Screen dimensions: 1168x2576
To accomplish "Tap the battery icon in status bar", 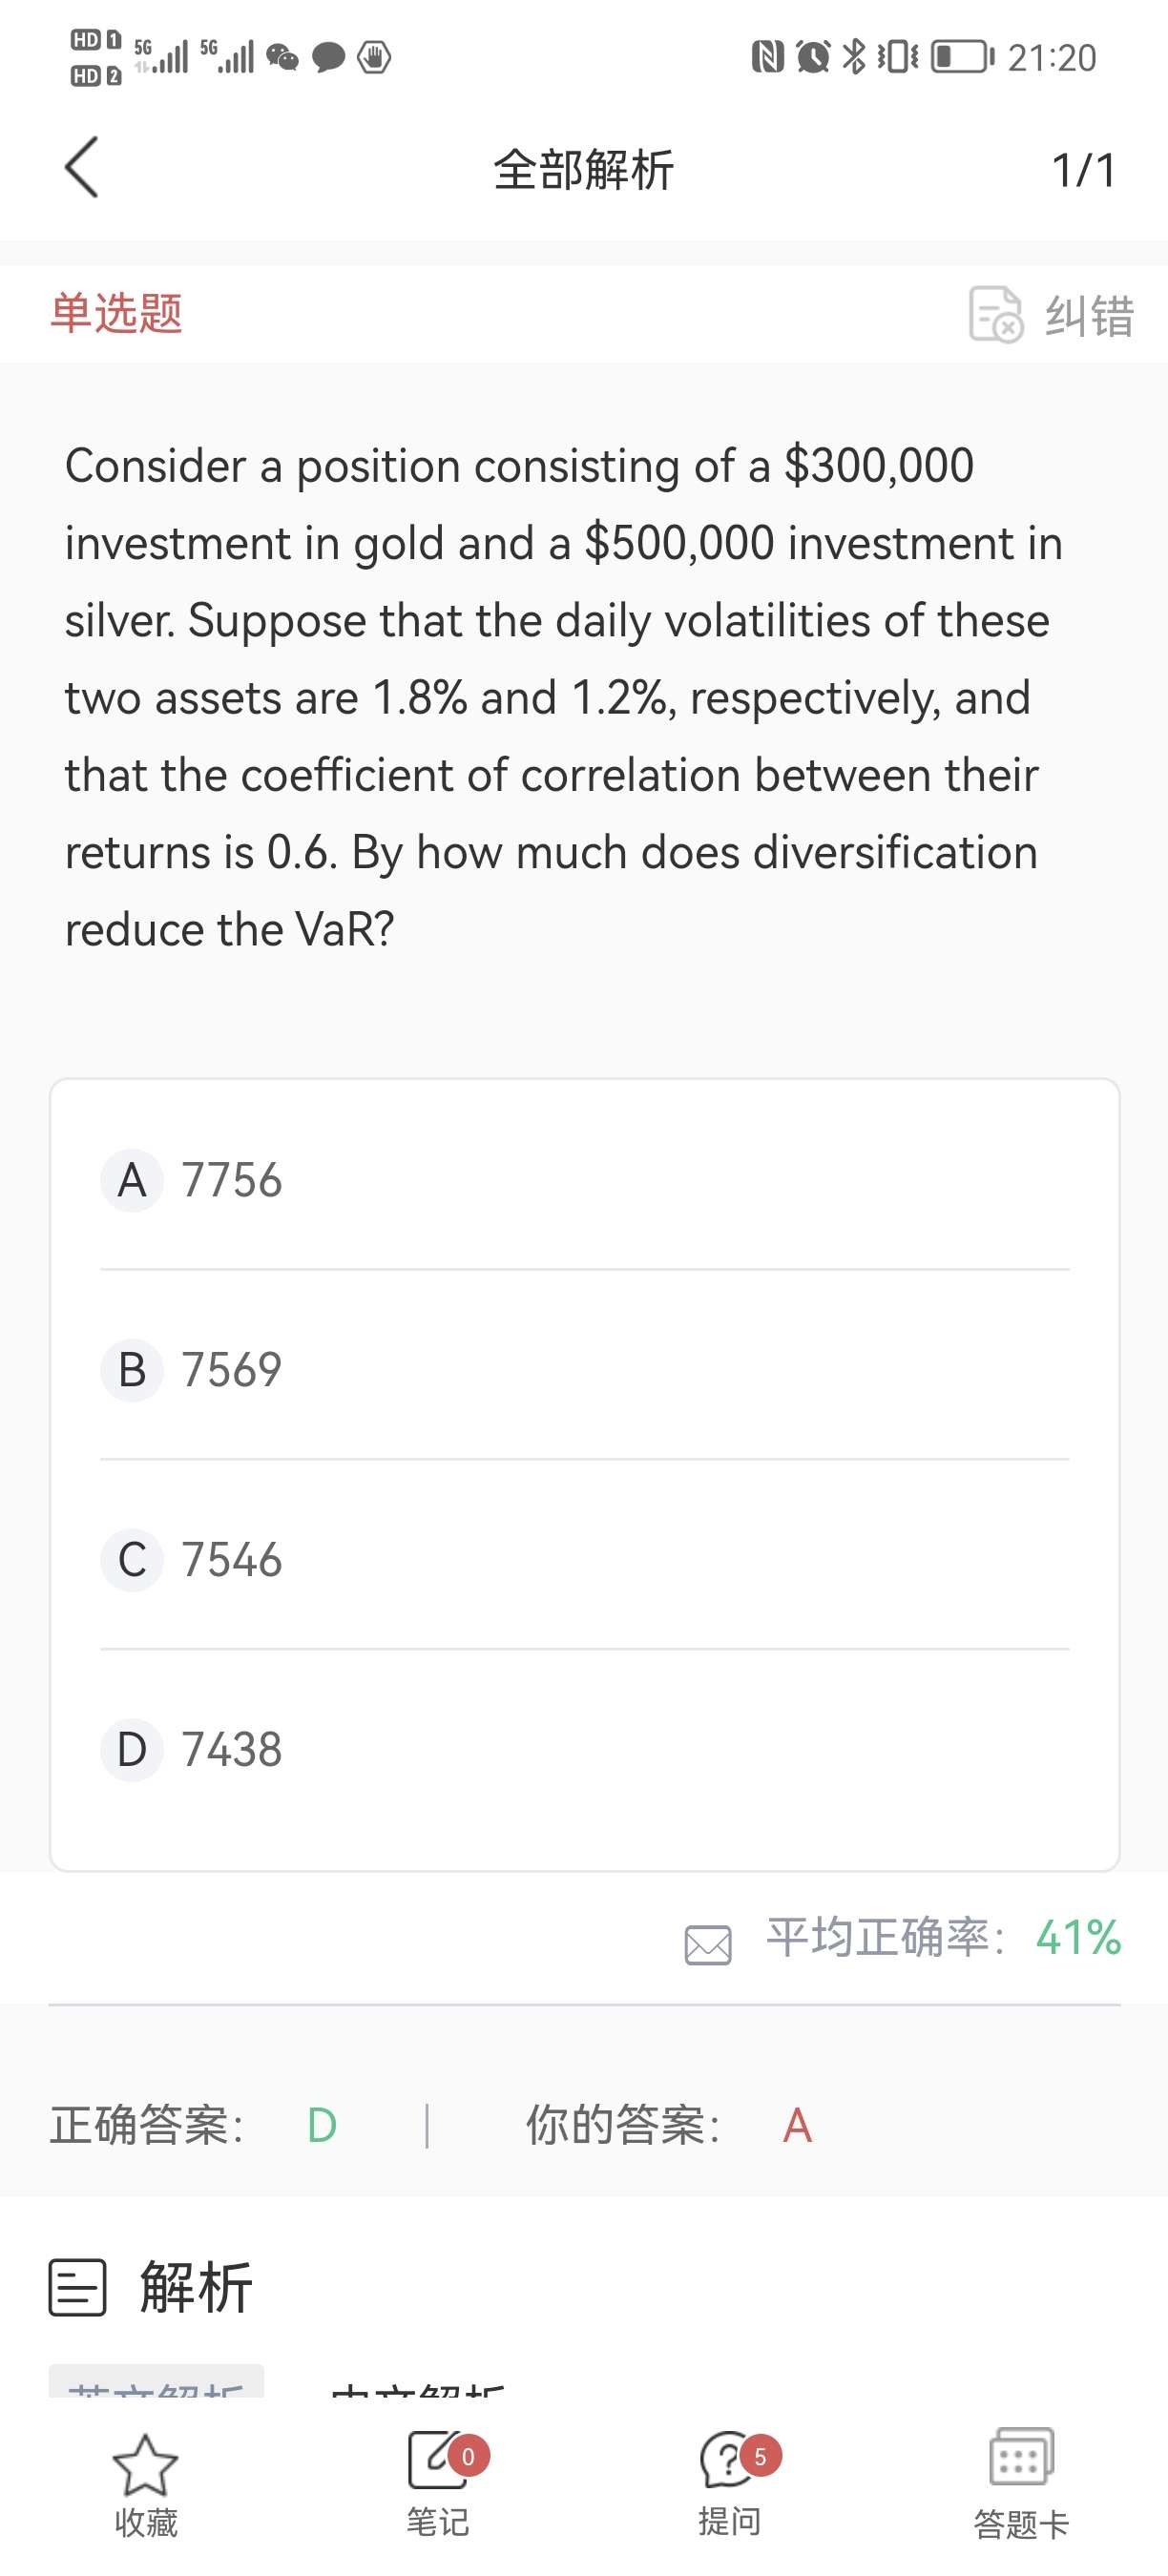I will (962, 57).
